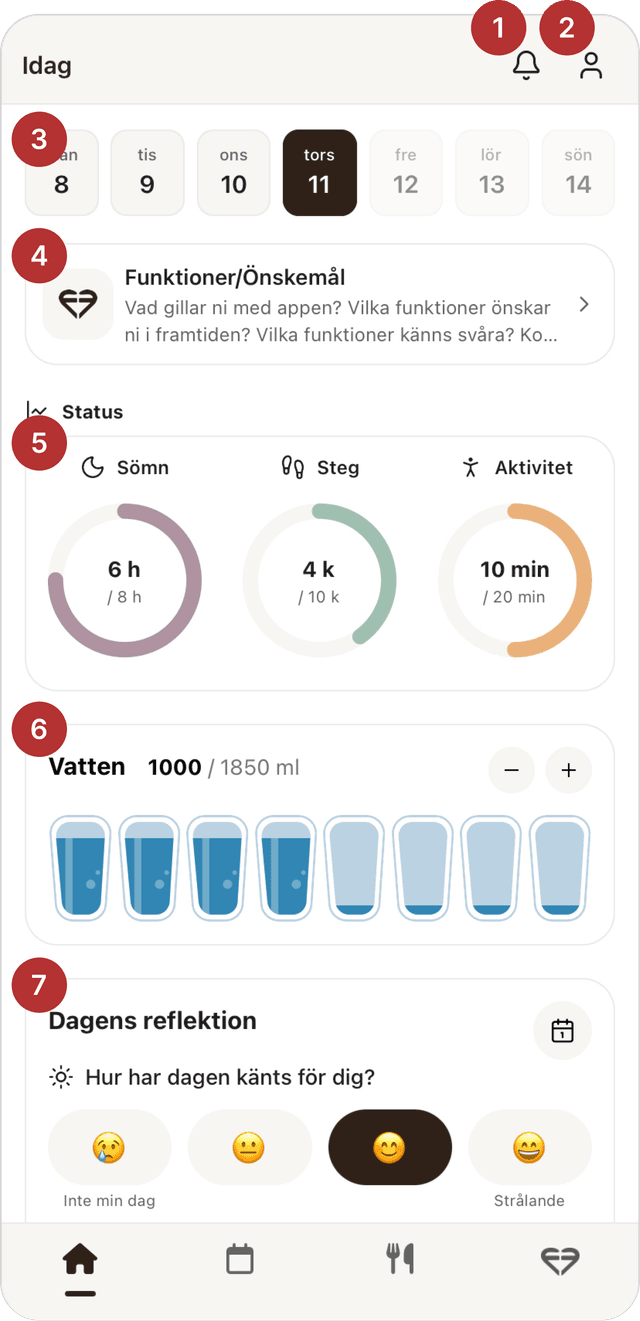Image resolution: width=640 pixels, height=1321 pixels.
Task: Open the home tab in bottom navigation
Action: (x=80, y=1260)
